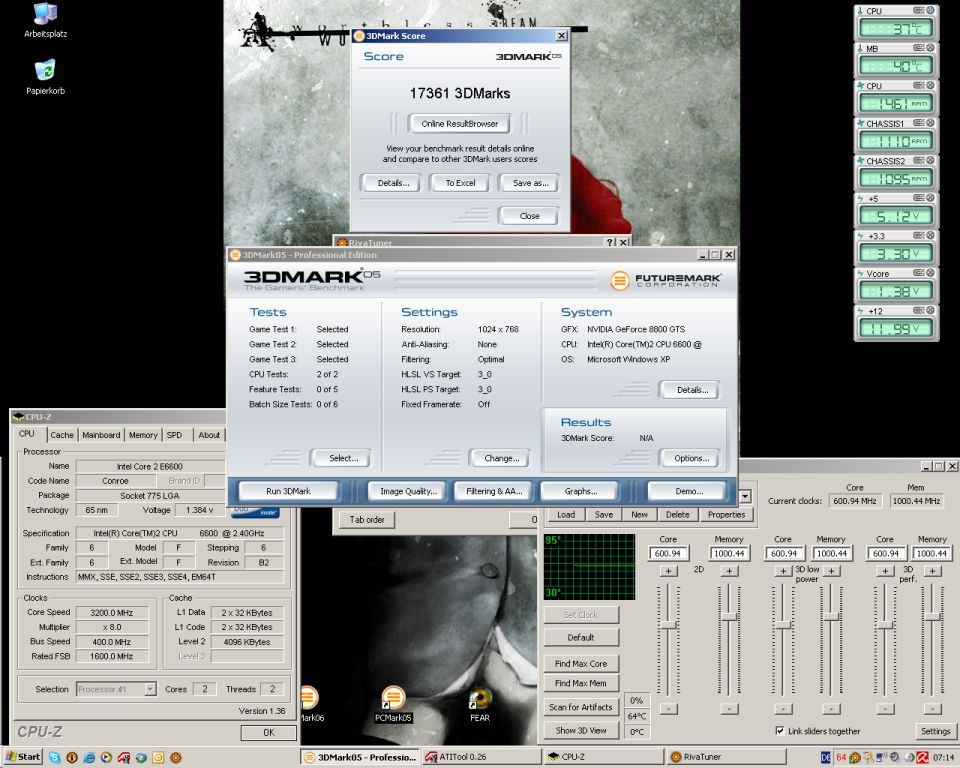Expand the ATITool profile dropdown arrow
The width and height of the screenshot is (960, 768).
coord(744,496)
